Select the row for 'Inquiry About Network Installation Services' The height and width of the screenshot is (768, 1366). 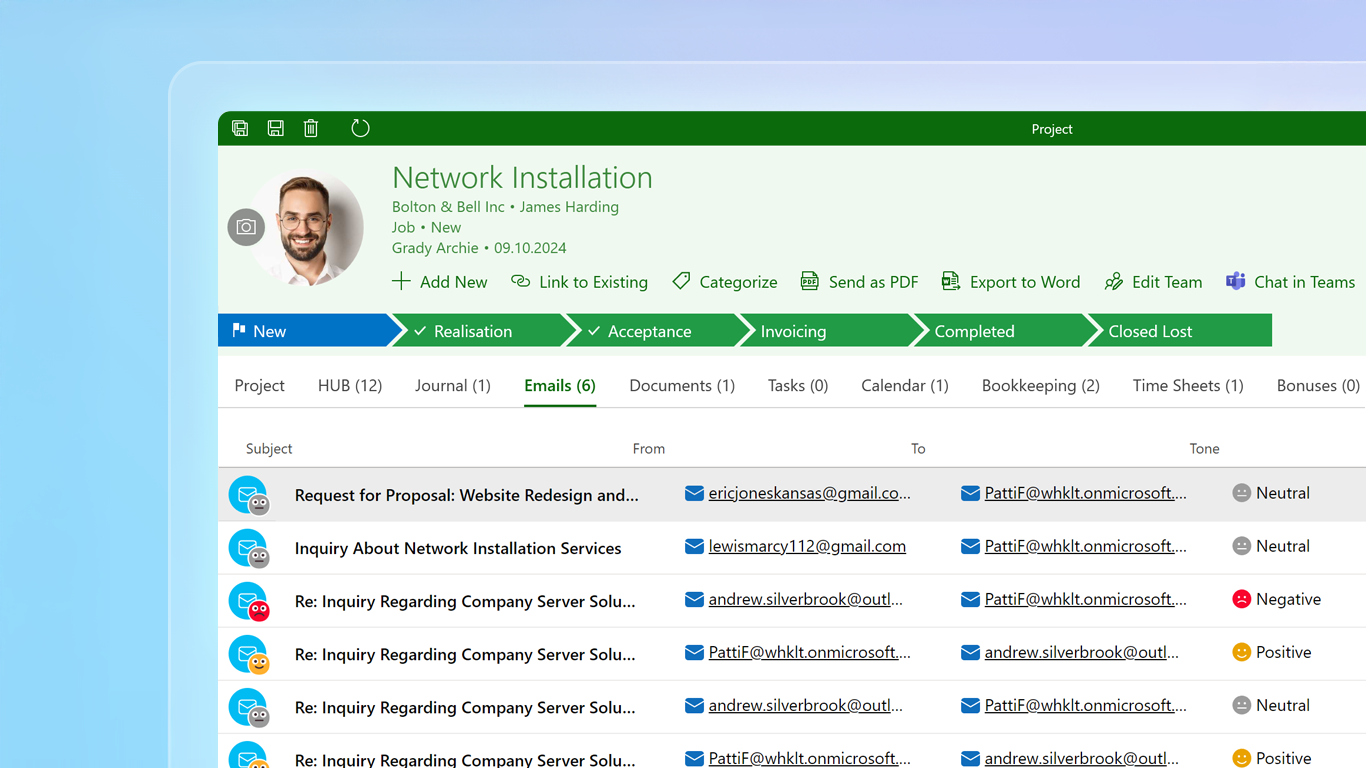tap(459, 548)
